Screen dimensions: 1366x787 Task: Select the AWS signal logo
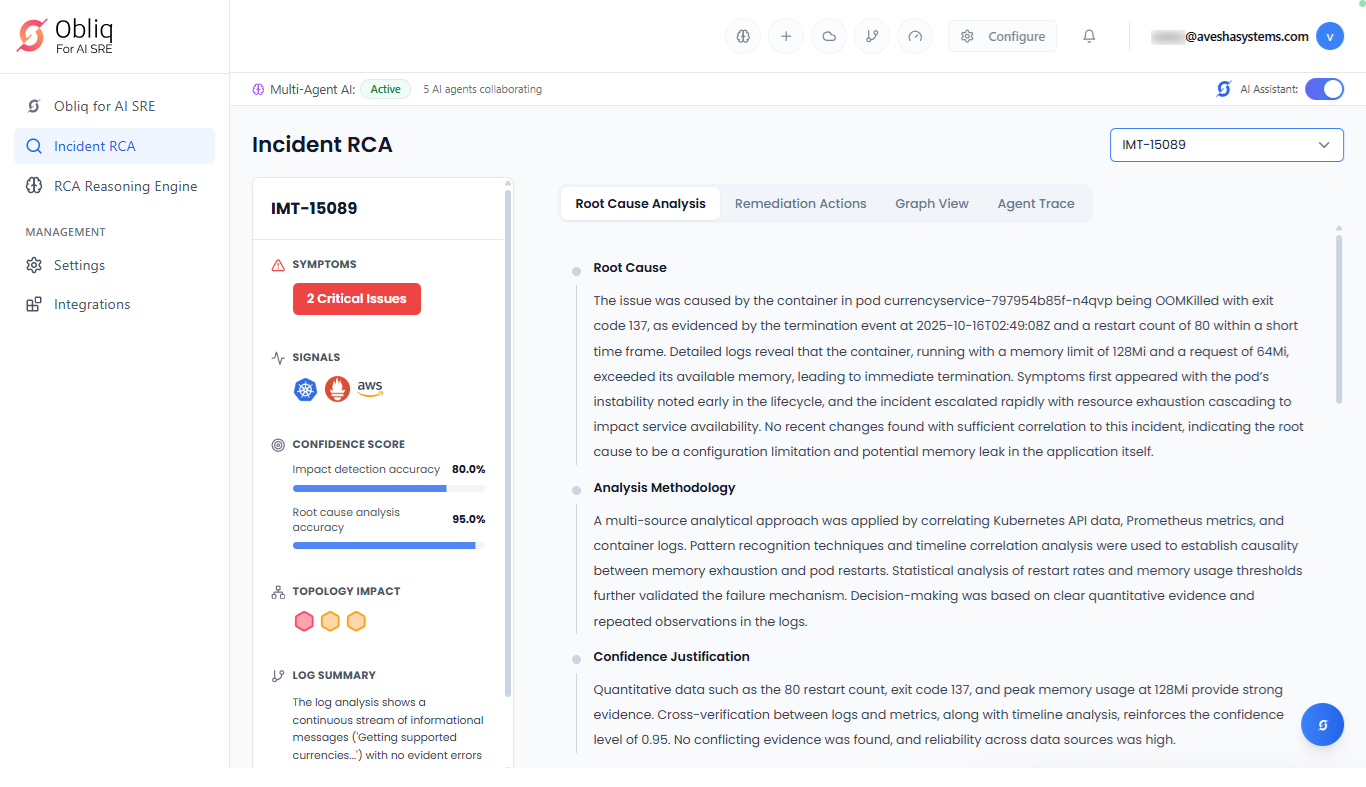coord(370,389)
